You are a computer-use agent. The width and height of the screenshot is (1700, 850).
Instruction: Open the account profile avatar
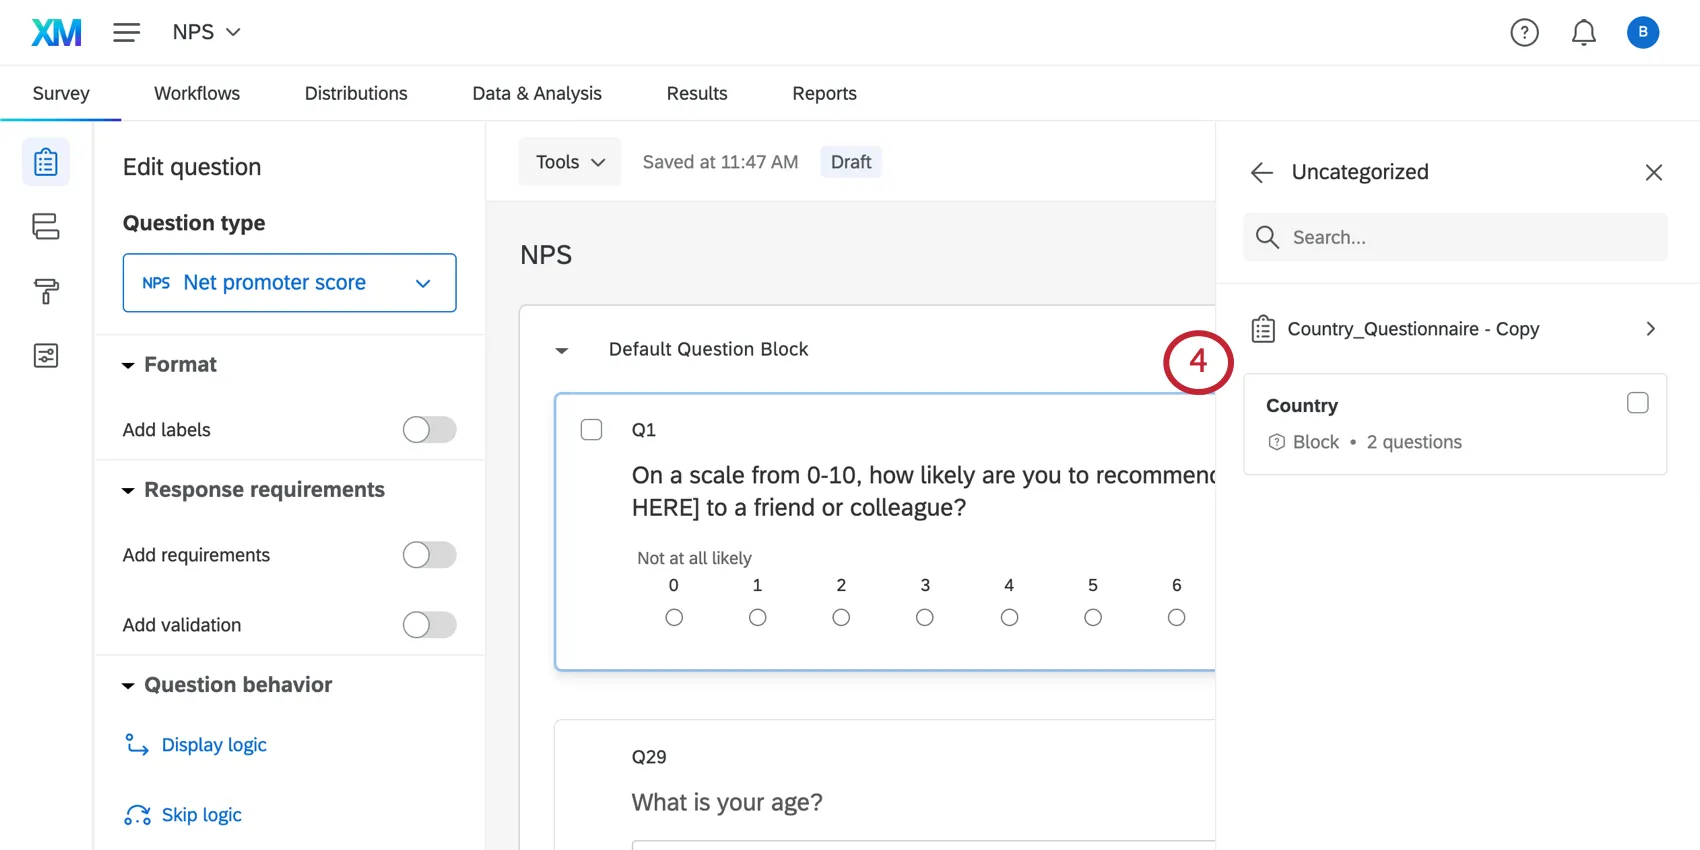coord(1642,33)
